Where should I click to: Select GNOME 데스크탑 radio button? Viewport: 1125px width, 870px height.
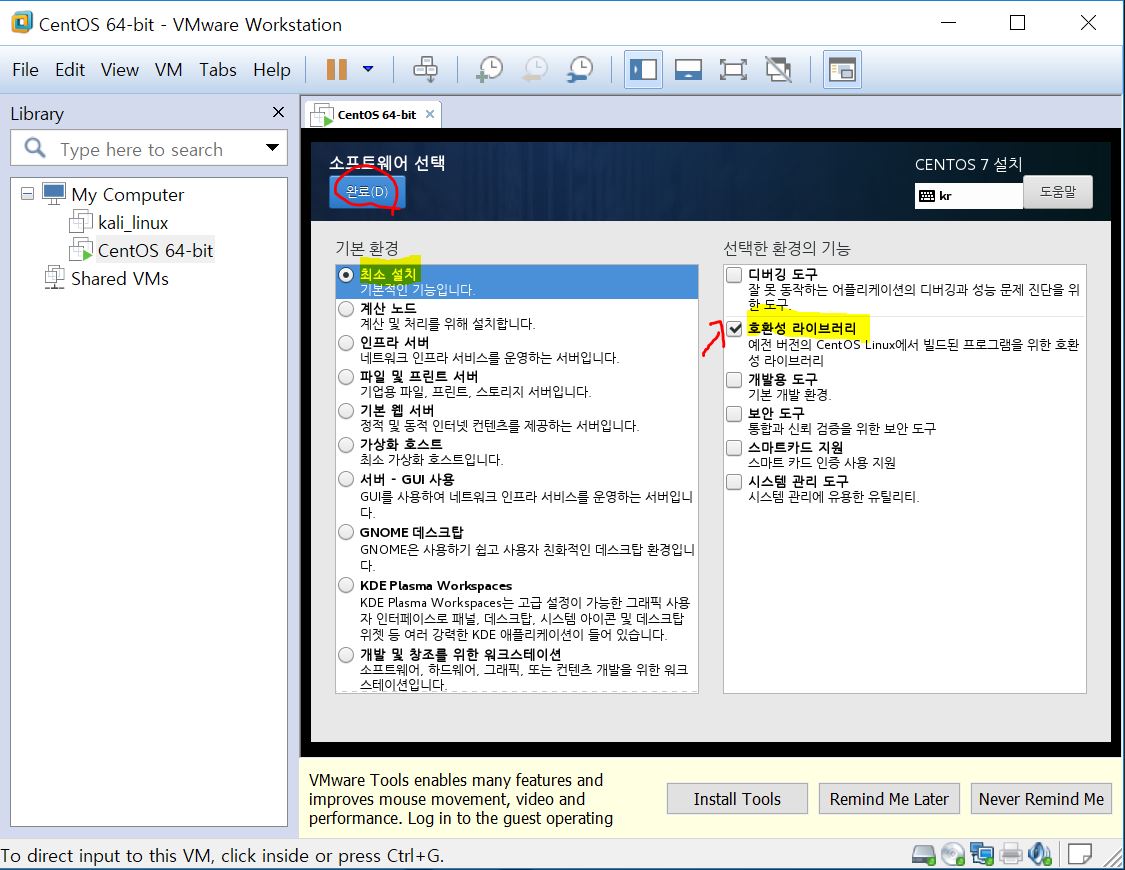(x=346, y=532)
